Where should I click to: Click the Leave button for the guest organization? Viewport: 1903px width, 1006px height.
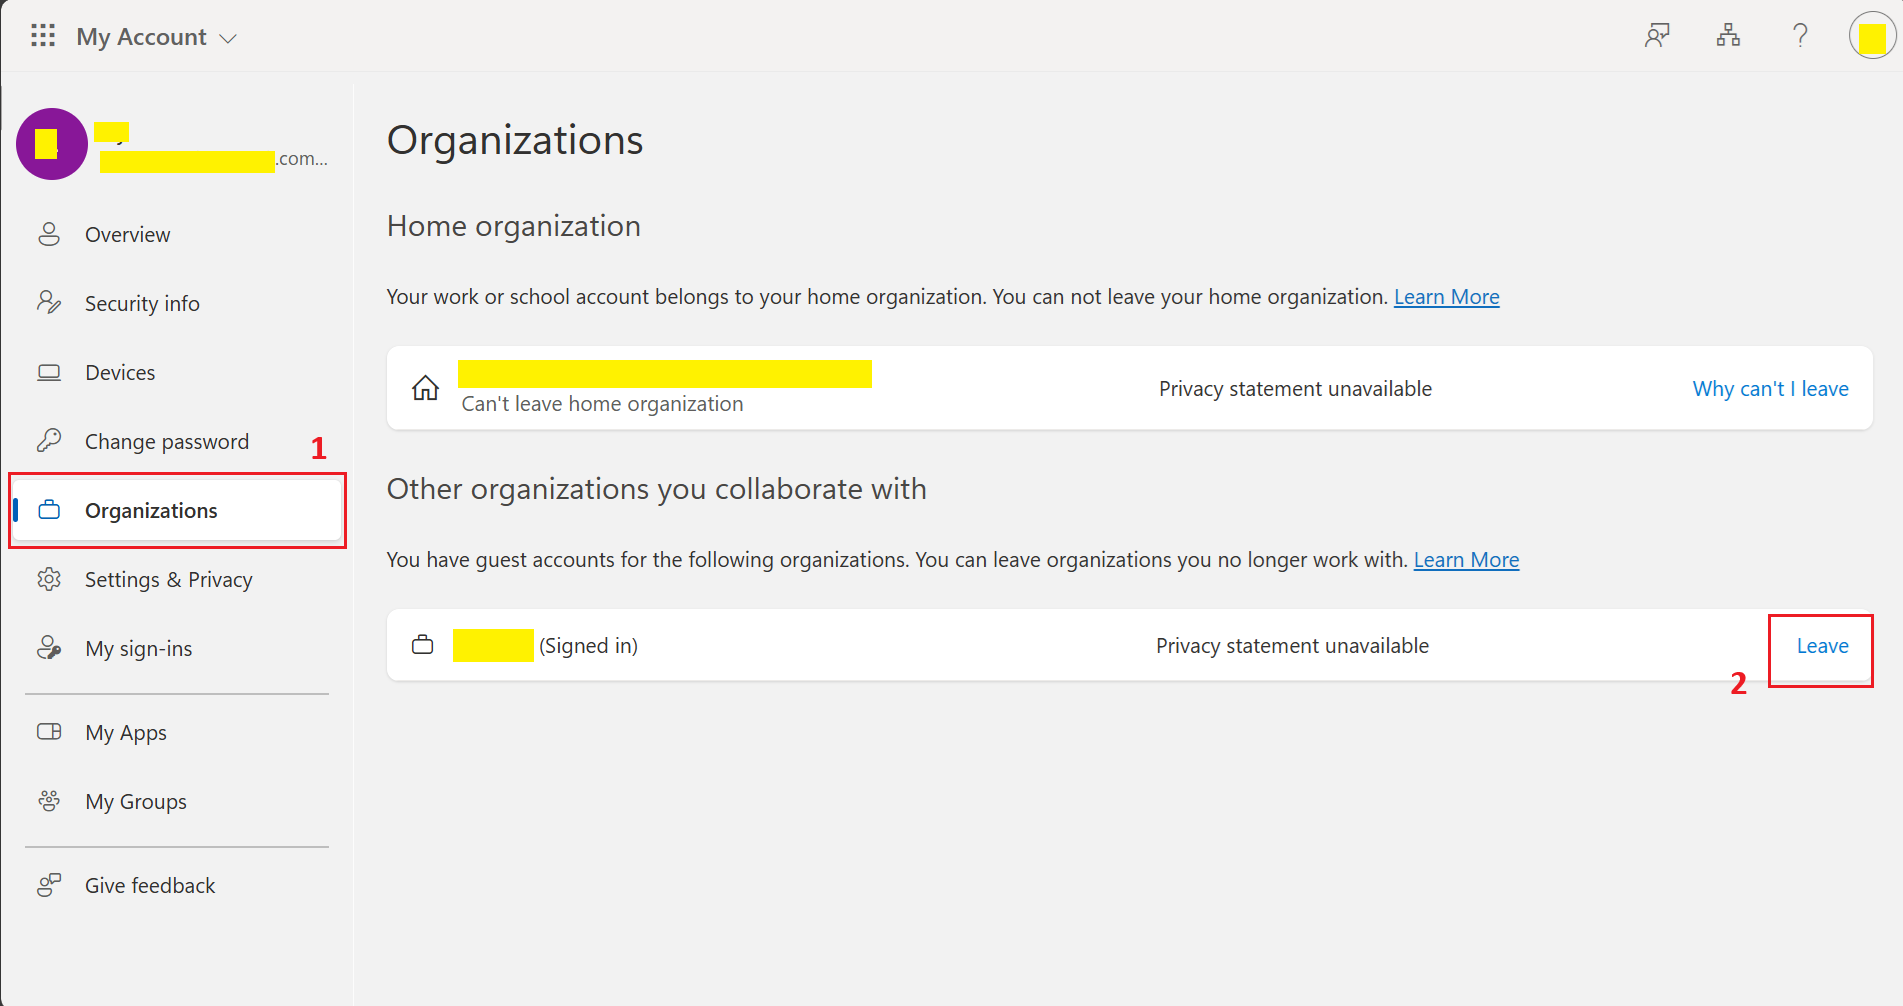(1820, 646)
